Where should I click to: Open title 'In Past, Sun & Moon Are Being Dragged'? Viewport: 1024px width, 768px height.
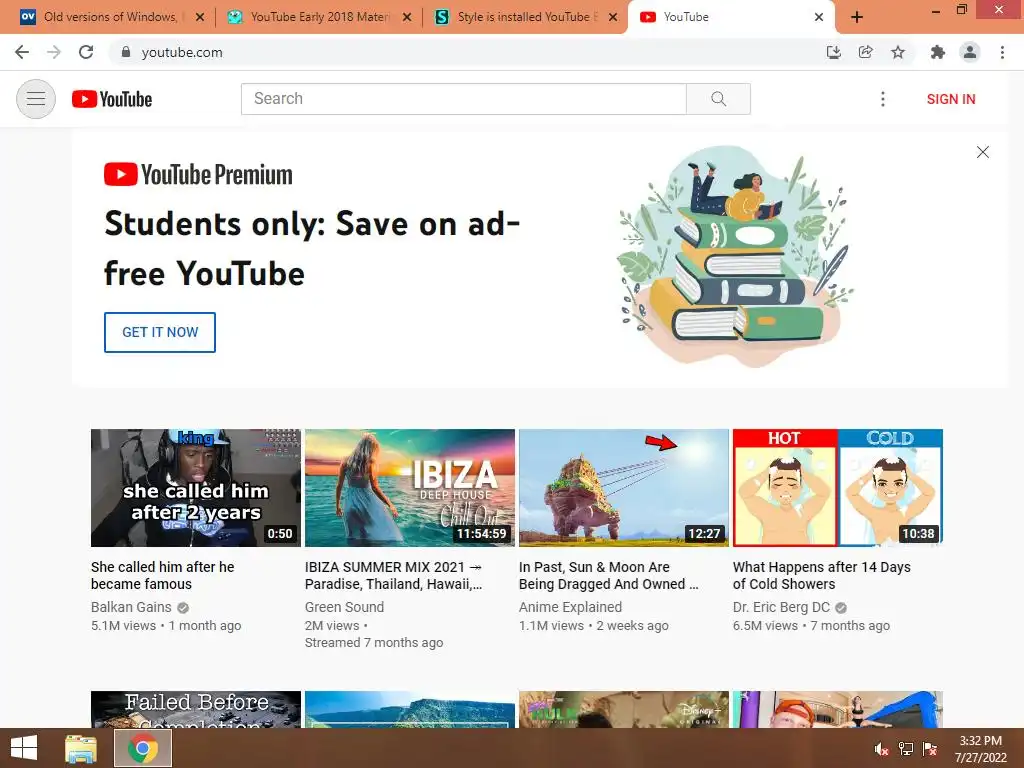(609, 575)
